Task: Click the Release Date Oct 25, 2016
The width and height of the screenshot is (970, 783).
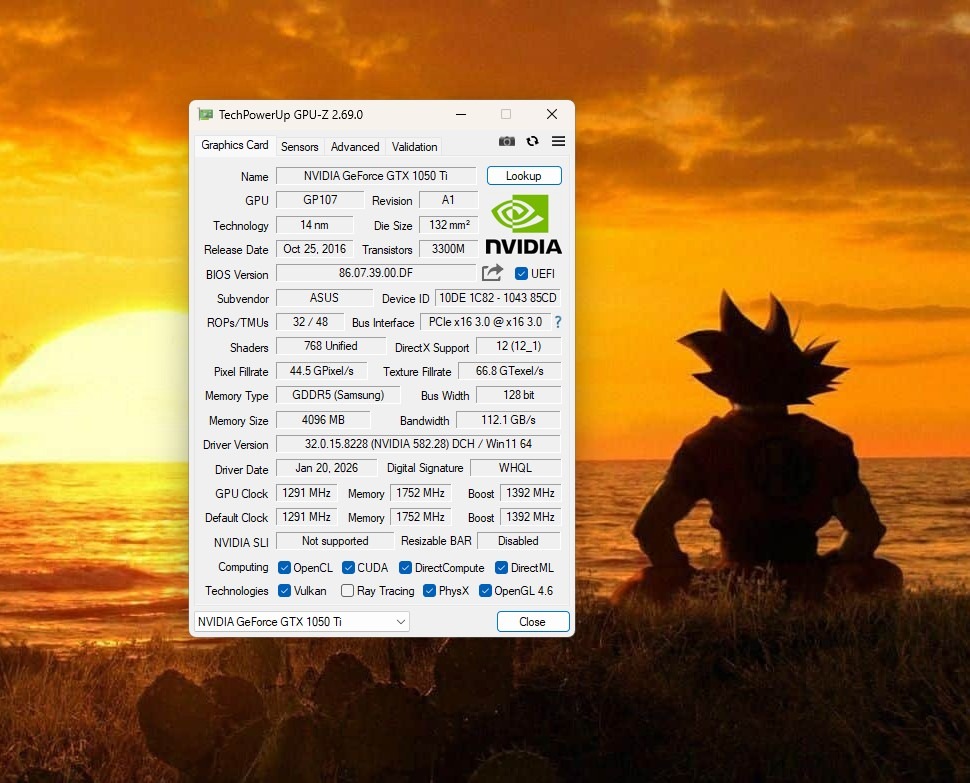Action: [x=314, y=249]
